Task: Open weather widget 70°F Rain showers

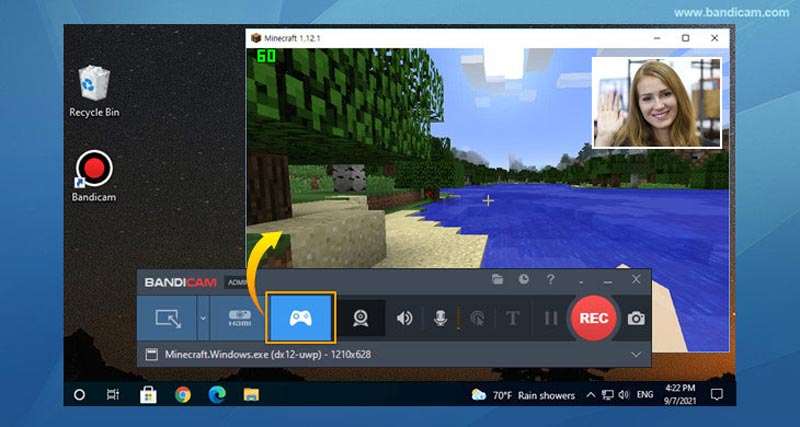Action: pos(523,395)
